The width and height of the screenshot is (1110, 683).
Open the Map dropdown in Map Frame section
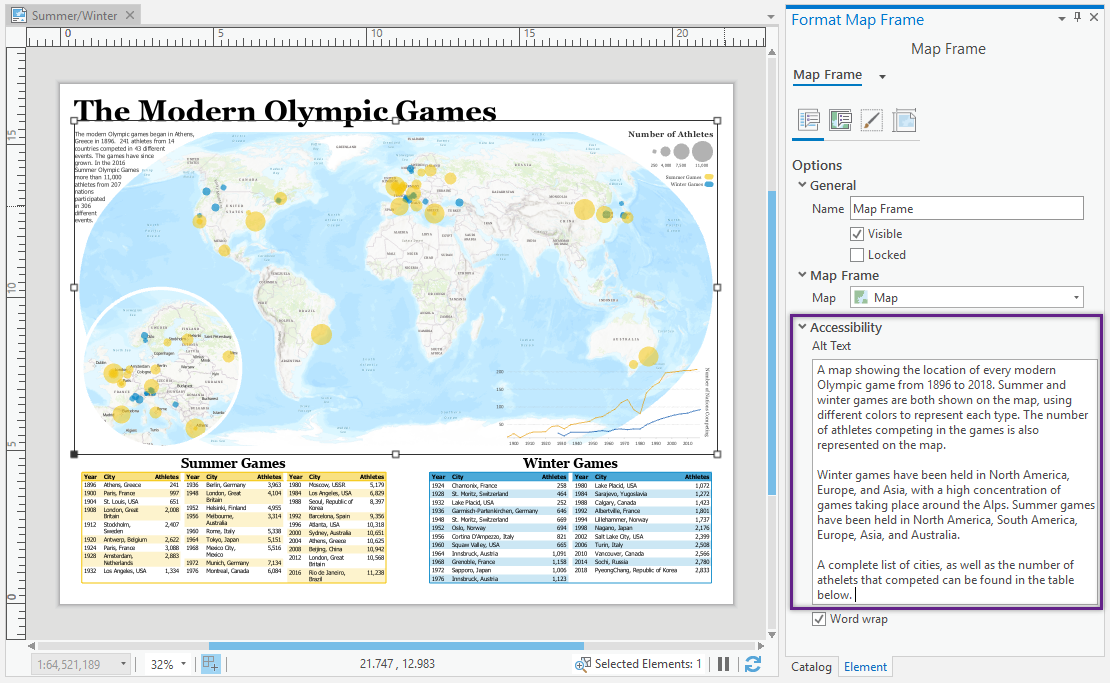click(x=1074, y=296)
